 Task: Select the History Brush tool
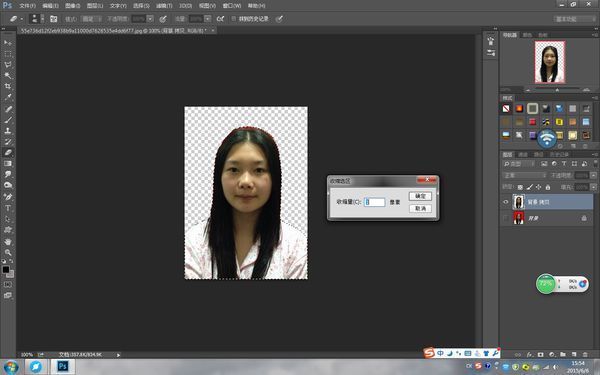8,142
